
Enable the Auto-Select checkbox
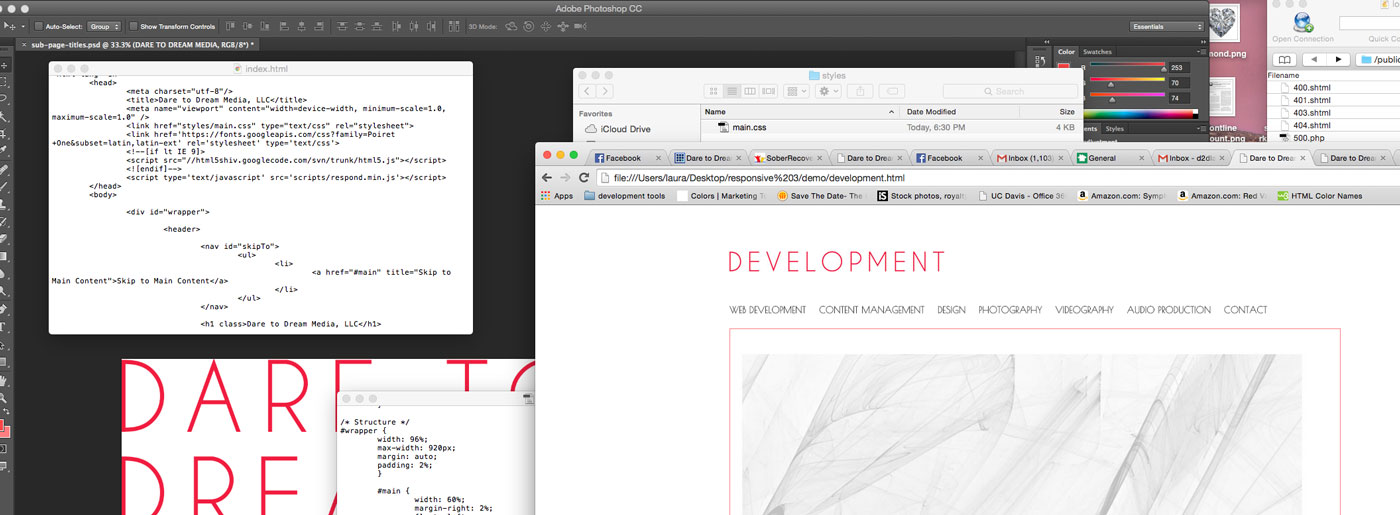(x=38, y=26)
